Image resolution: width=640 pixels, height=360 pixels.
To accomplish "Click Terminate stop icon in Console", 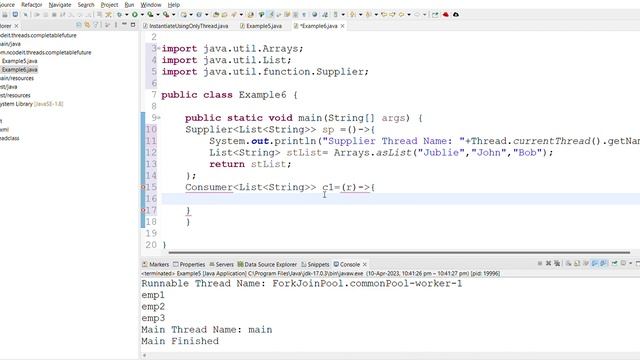I will (x=540, y=263).
